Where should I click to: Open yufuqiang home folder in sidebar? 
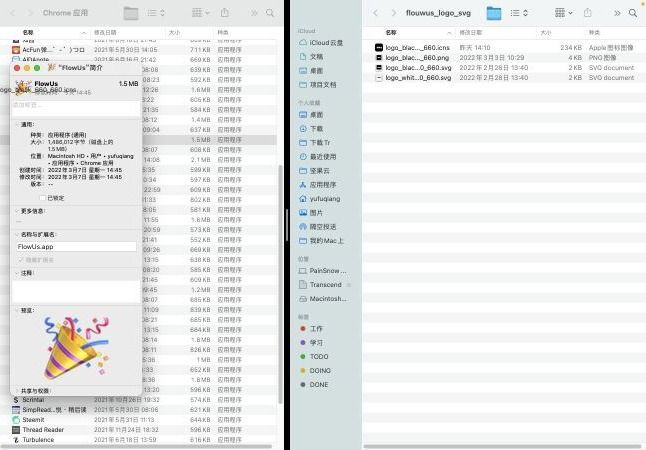pos(320,199)
